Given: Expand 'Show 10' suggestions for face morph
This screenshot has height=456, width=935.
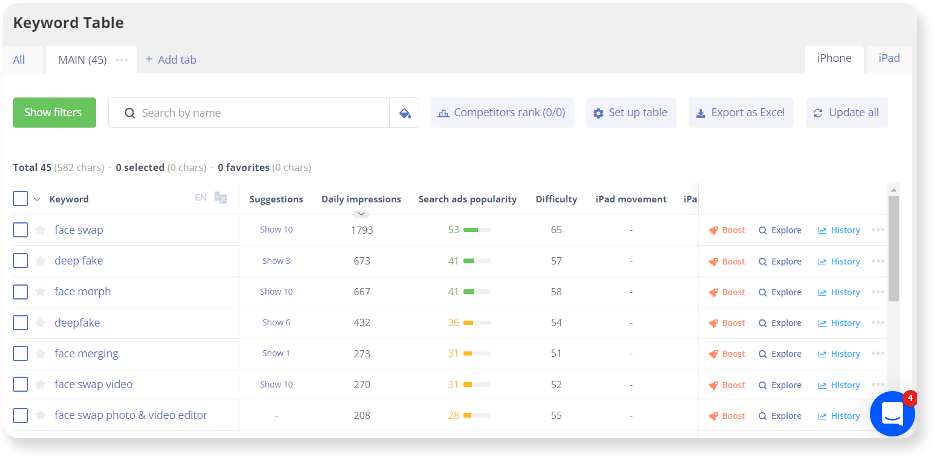Looking at the screenshot, I should pyautogui.click(x=276, y=291).
